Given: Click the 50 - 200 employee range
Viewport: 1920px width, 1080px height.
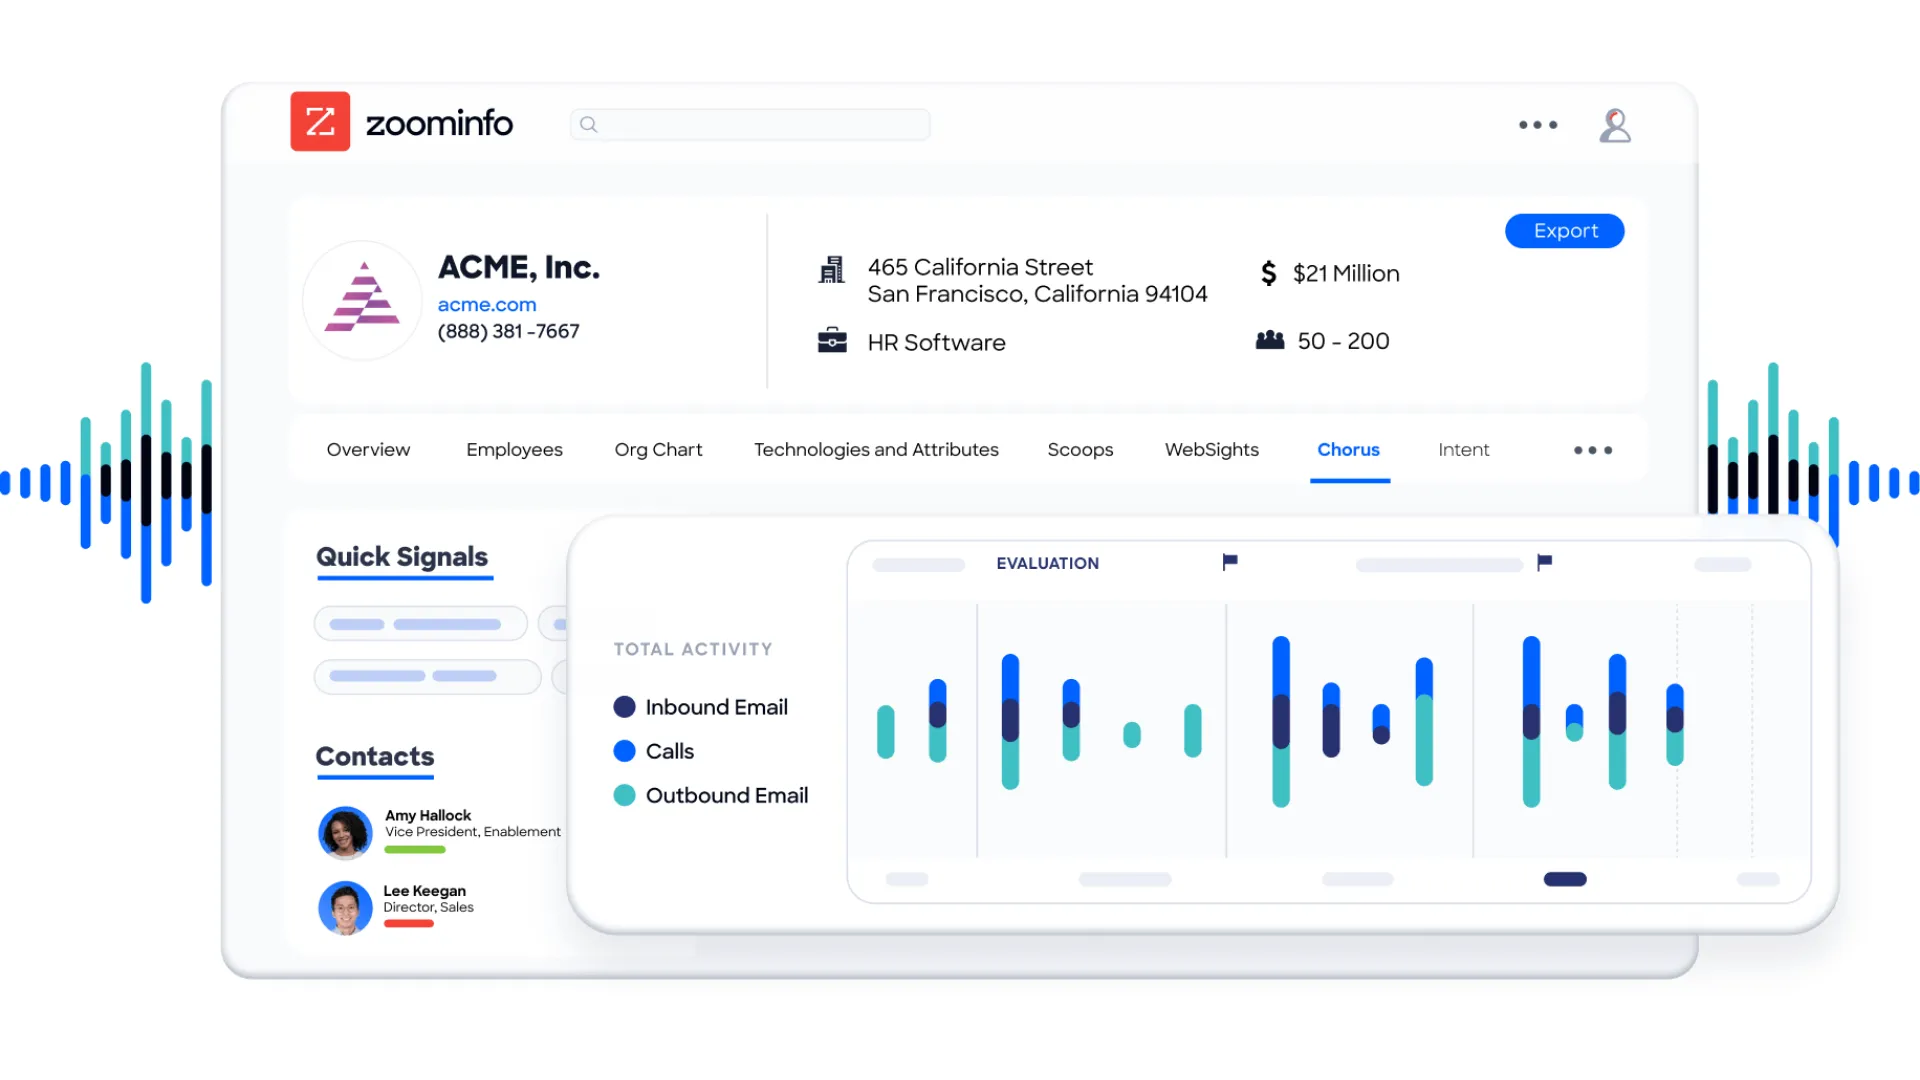Looking at the screenshot, I should pos(1343,341).
